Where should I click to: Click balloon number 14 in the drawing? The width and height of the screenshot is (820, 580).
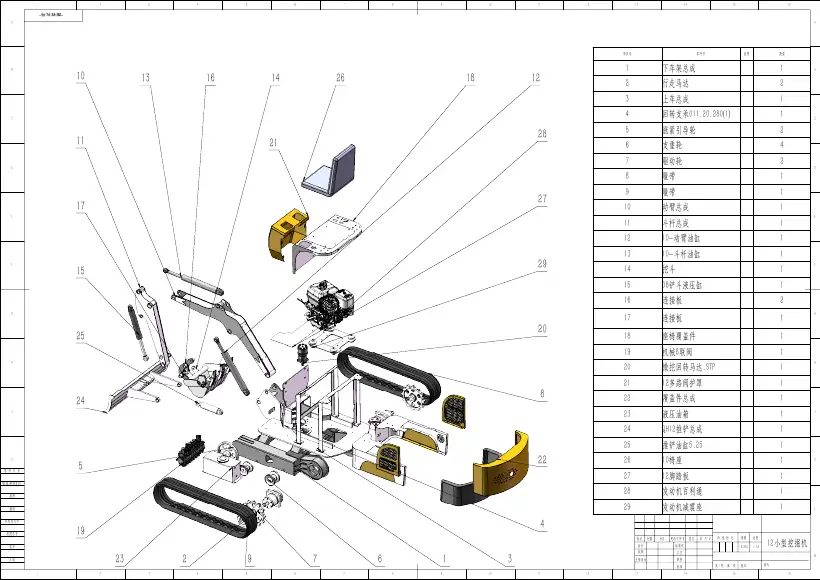(276, 78)
